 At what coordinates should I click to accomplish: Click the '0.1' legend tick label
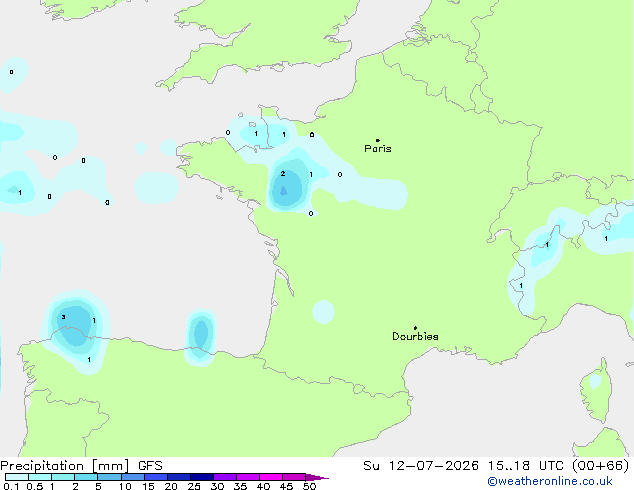(11, 486)
